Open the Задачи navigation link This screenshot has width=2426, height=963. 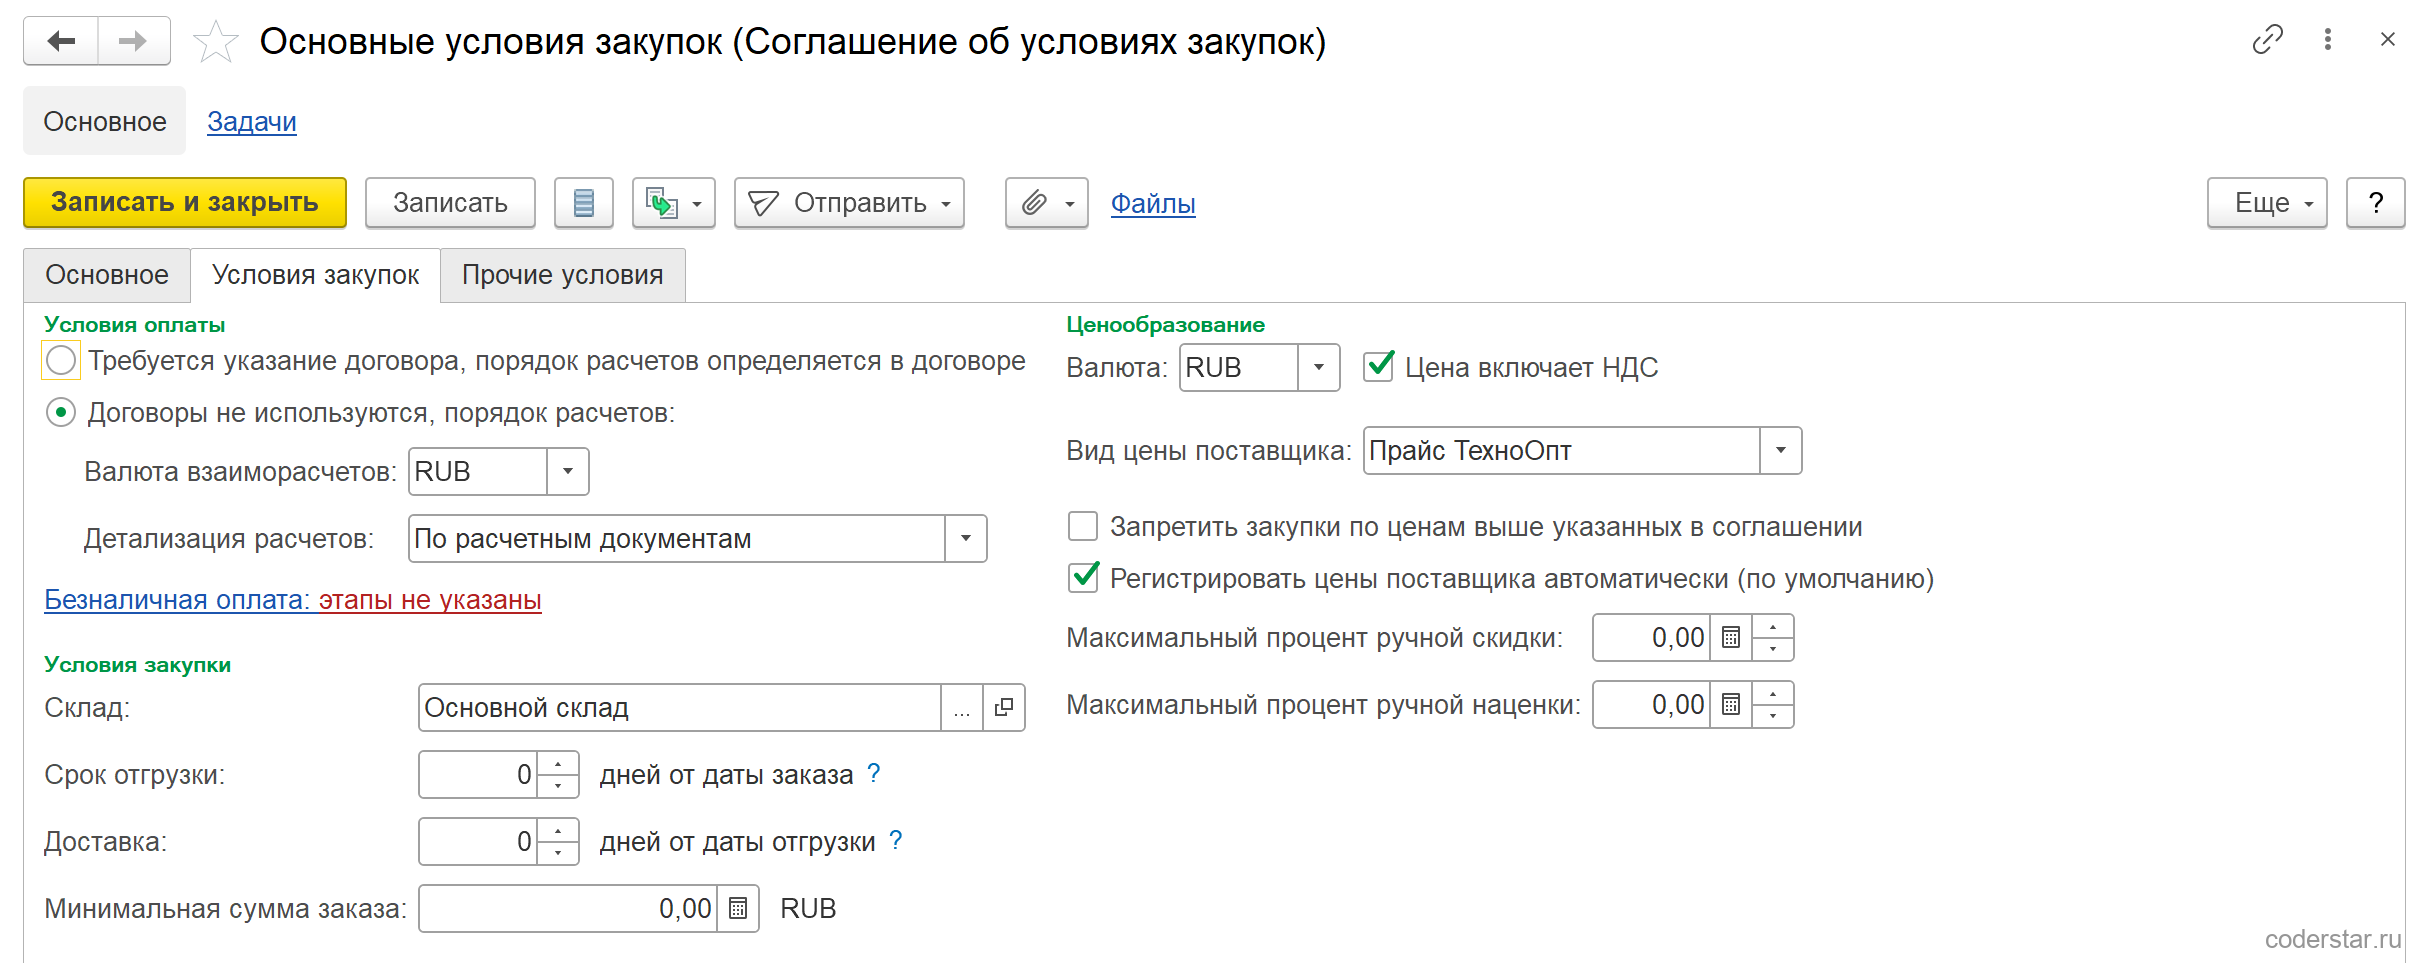pos(252,122)
